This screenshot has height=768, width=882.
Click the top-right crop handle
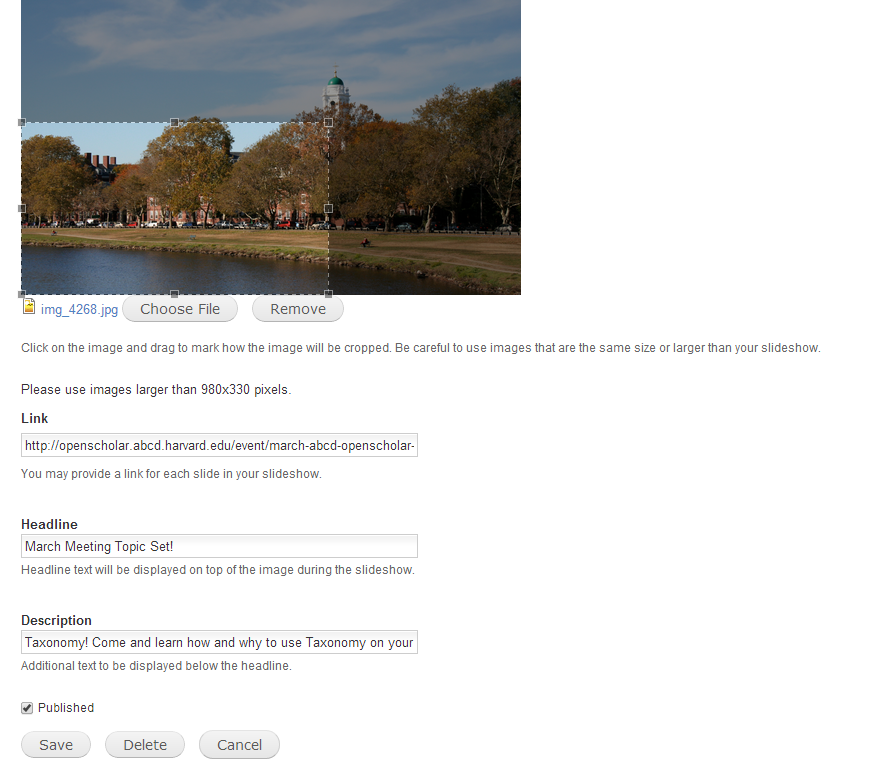coord(328,122)
